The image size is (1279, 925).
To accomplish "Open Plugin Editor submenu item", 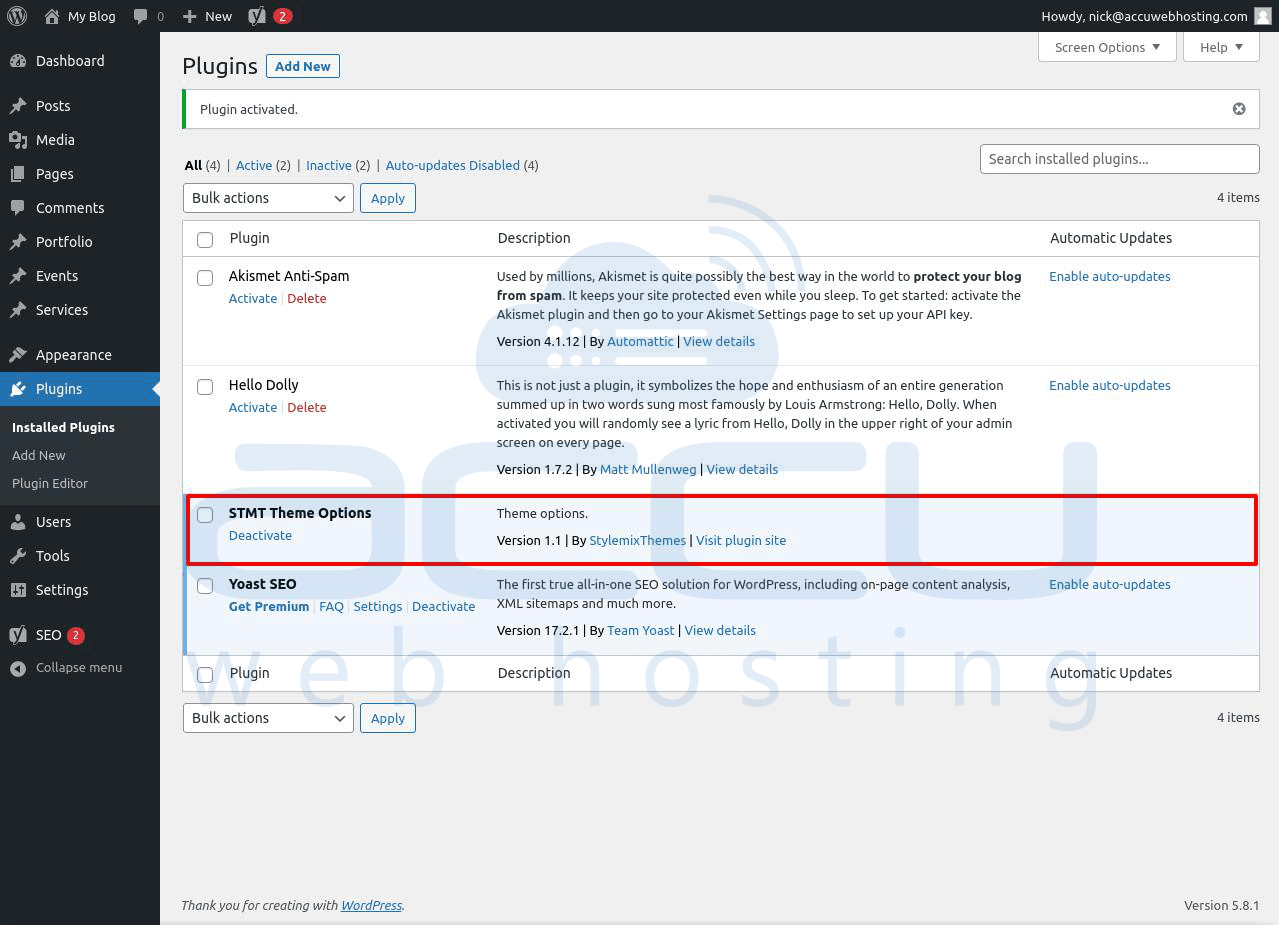I will 50,483.
